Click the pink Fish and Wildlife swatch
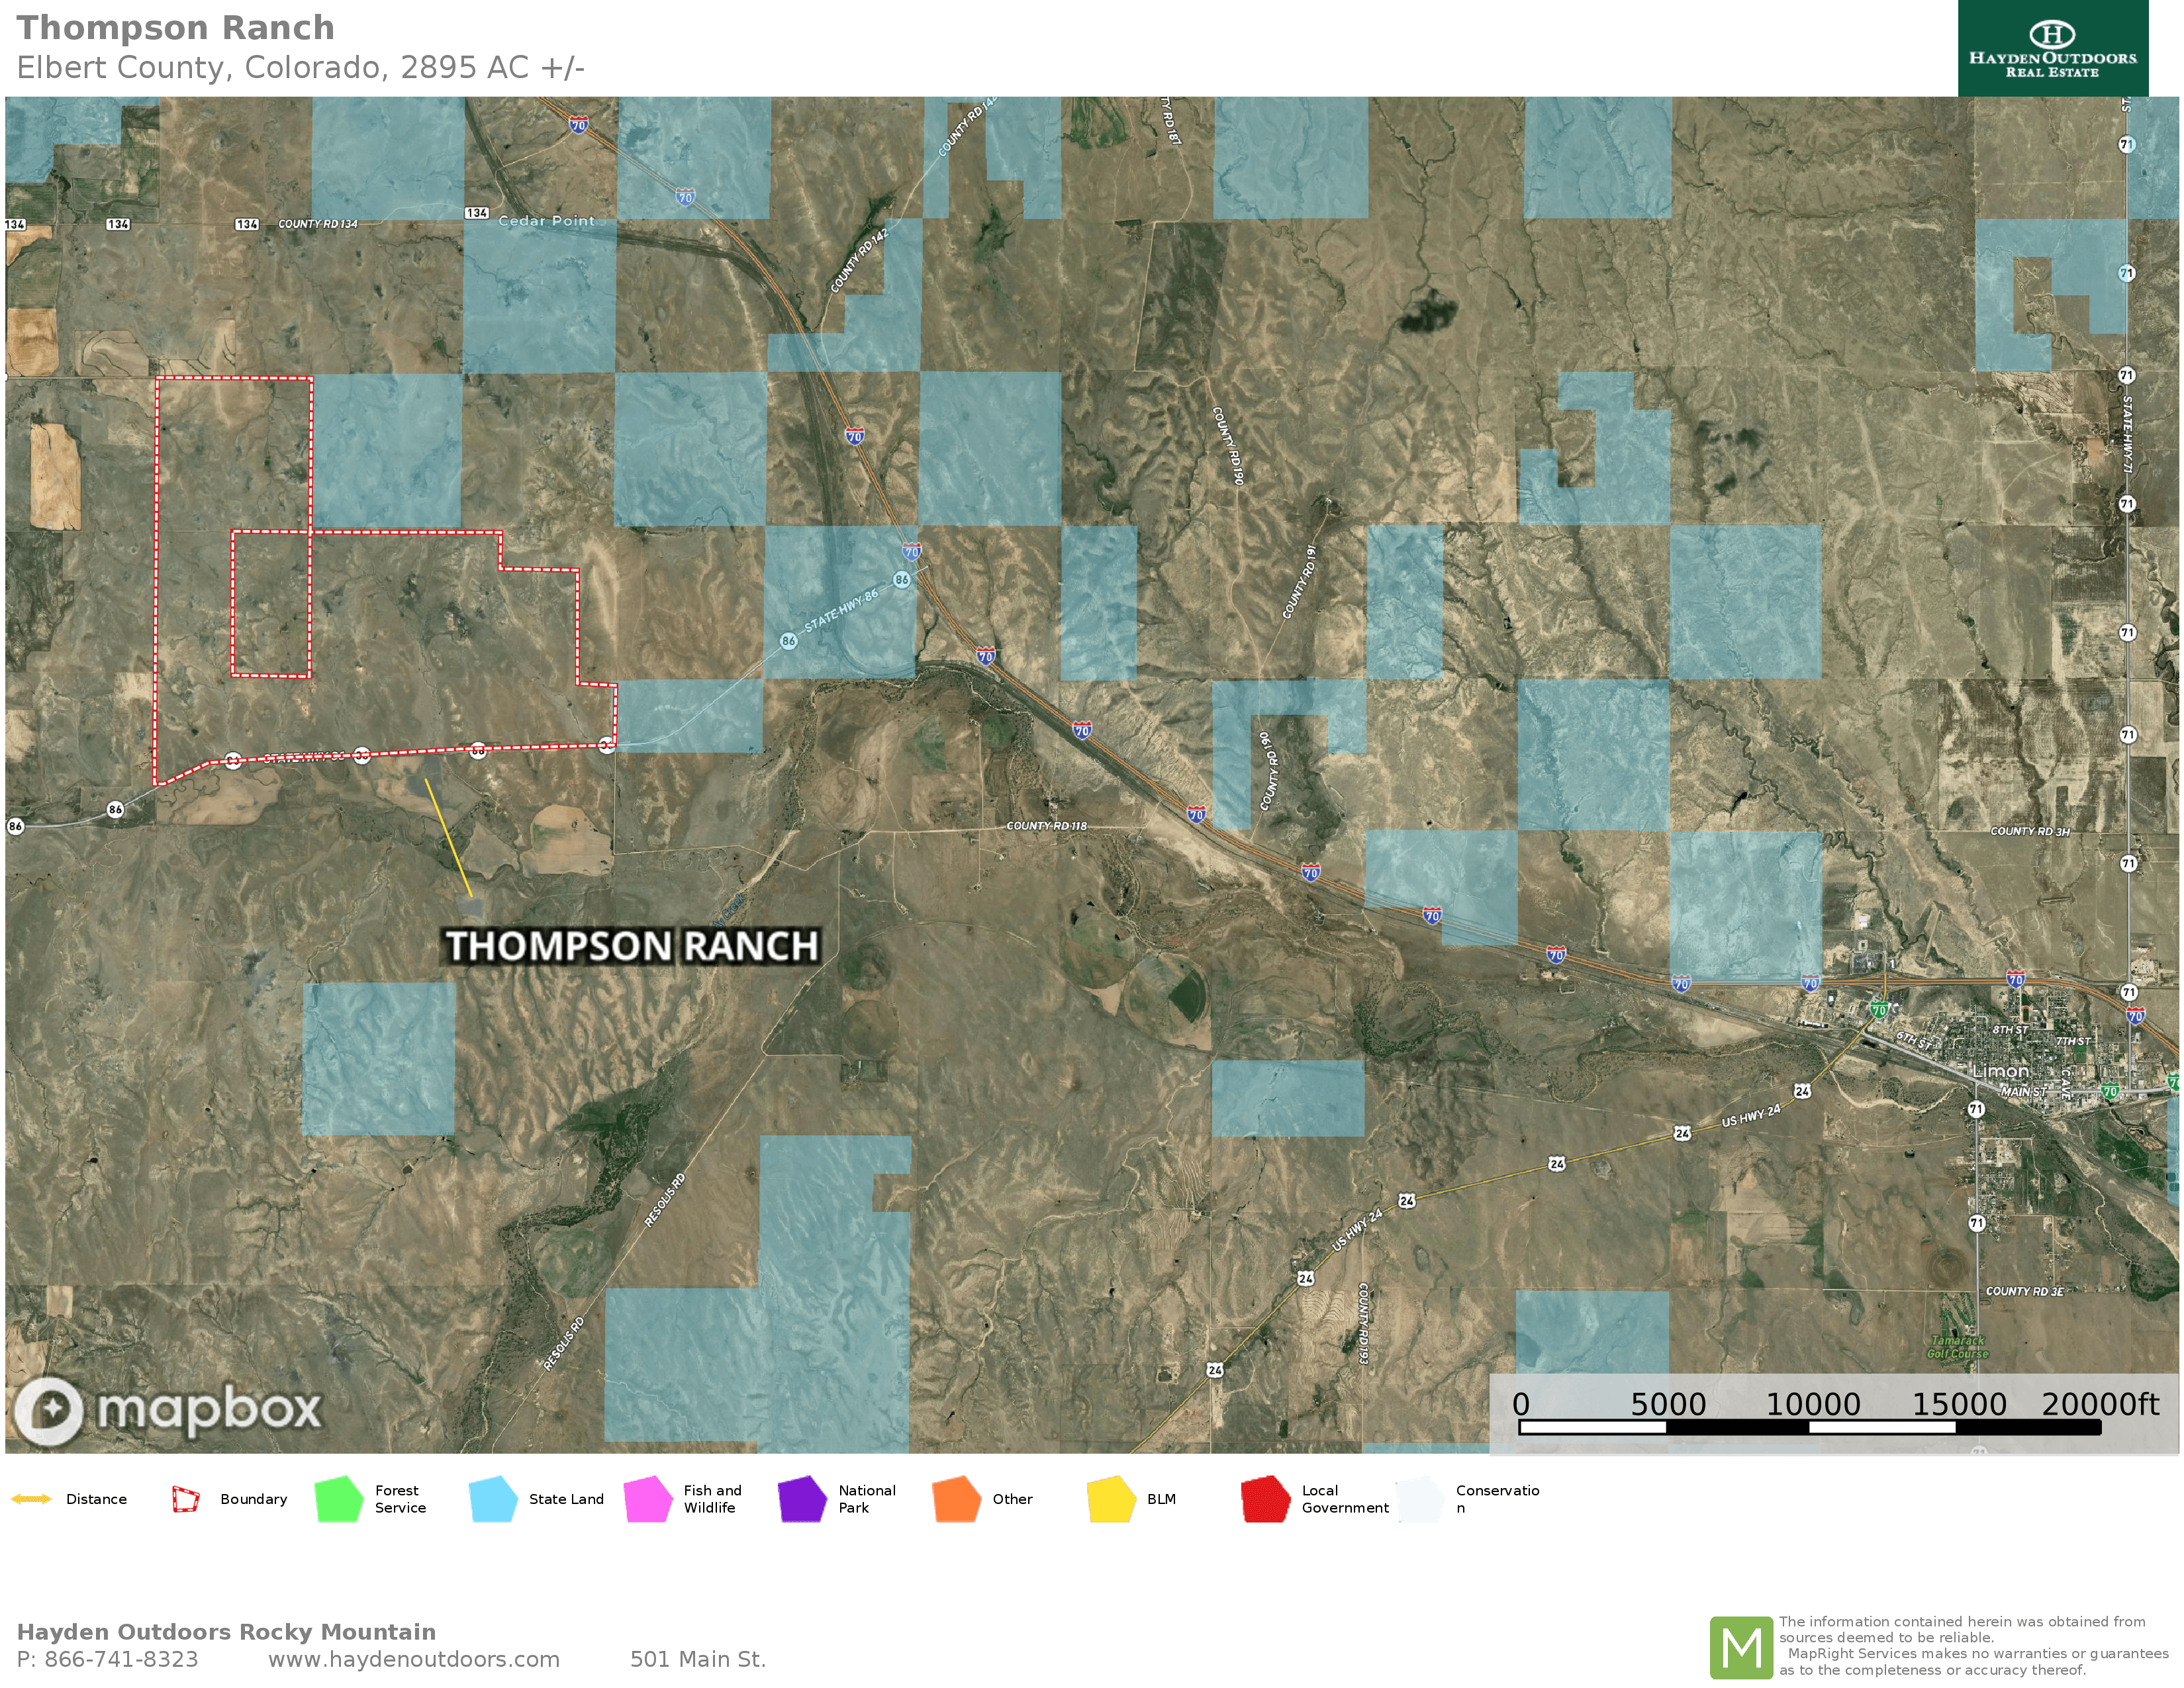The image size is (2184, 1688). 648,1499
